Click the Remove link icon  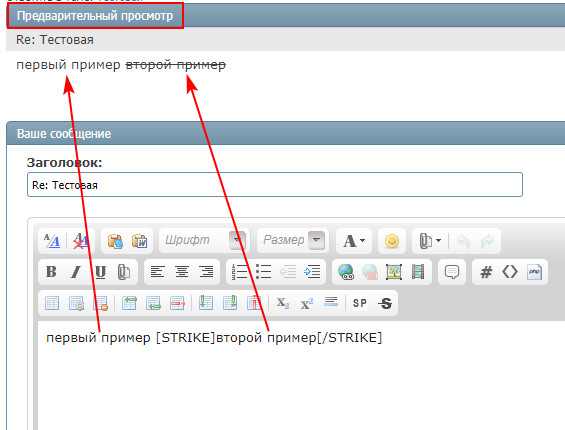point(370,272)
